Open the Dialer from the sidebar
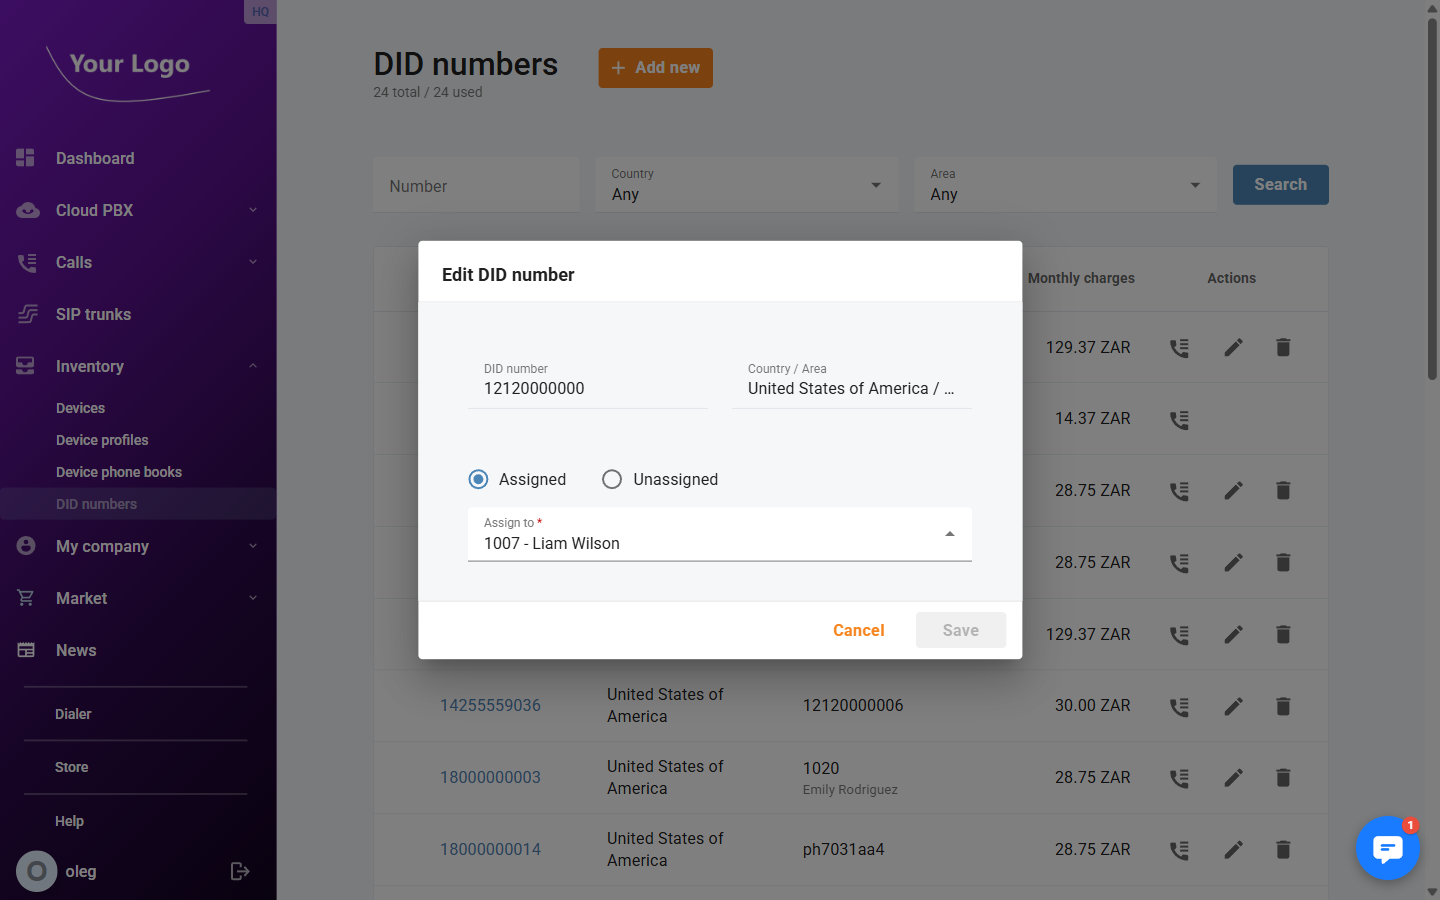 pyautogui.click(x=75, y=713)
